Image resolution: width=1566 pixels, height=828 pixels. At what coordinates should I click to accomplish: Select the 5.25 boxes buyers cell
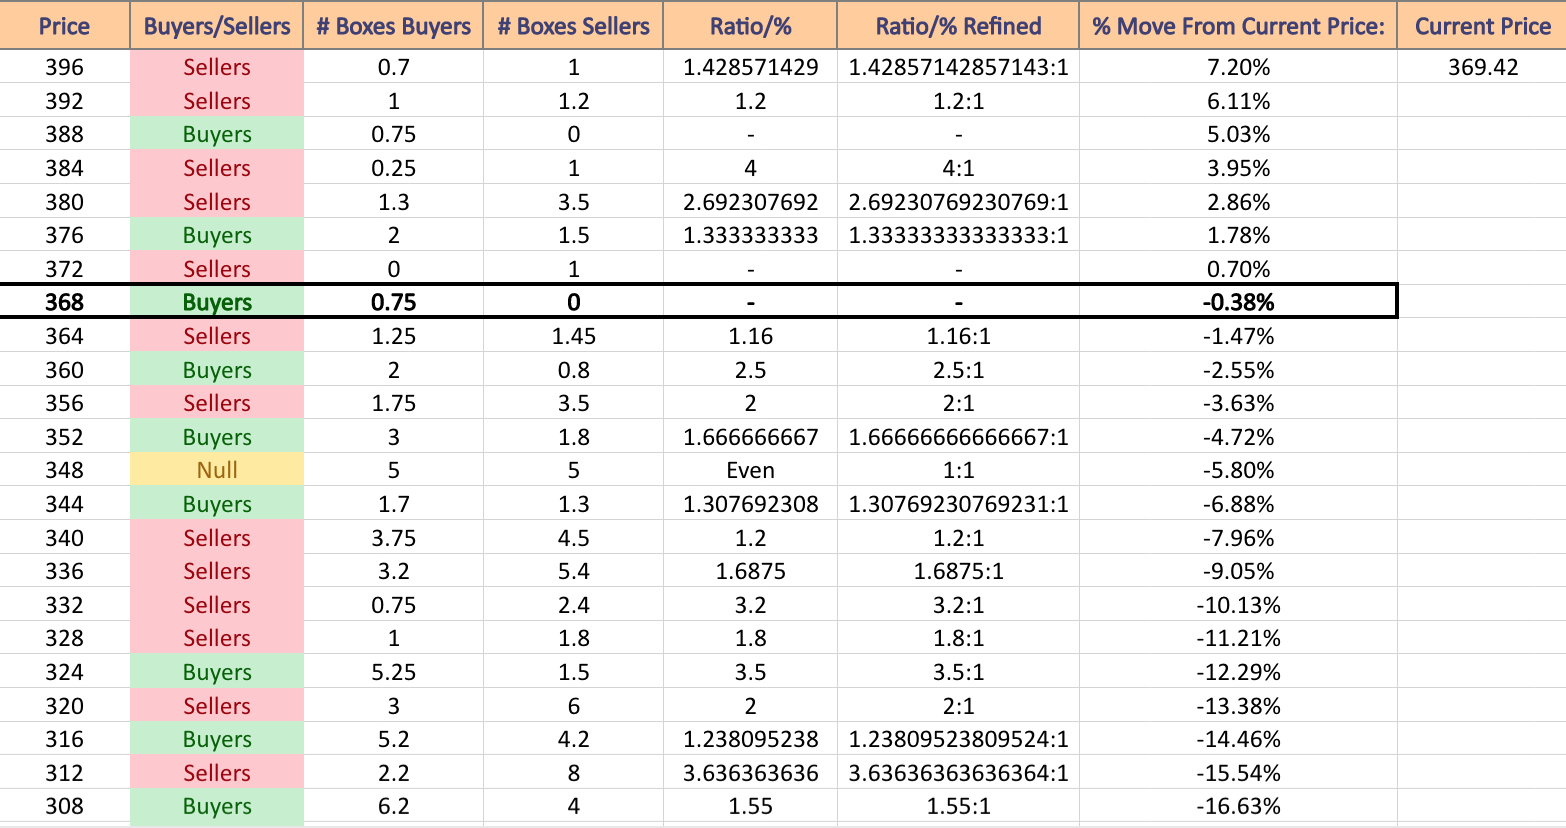click(393, 672)
